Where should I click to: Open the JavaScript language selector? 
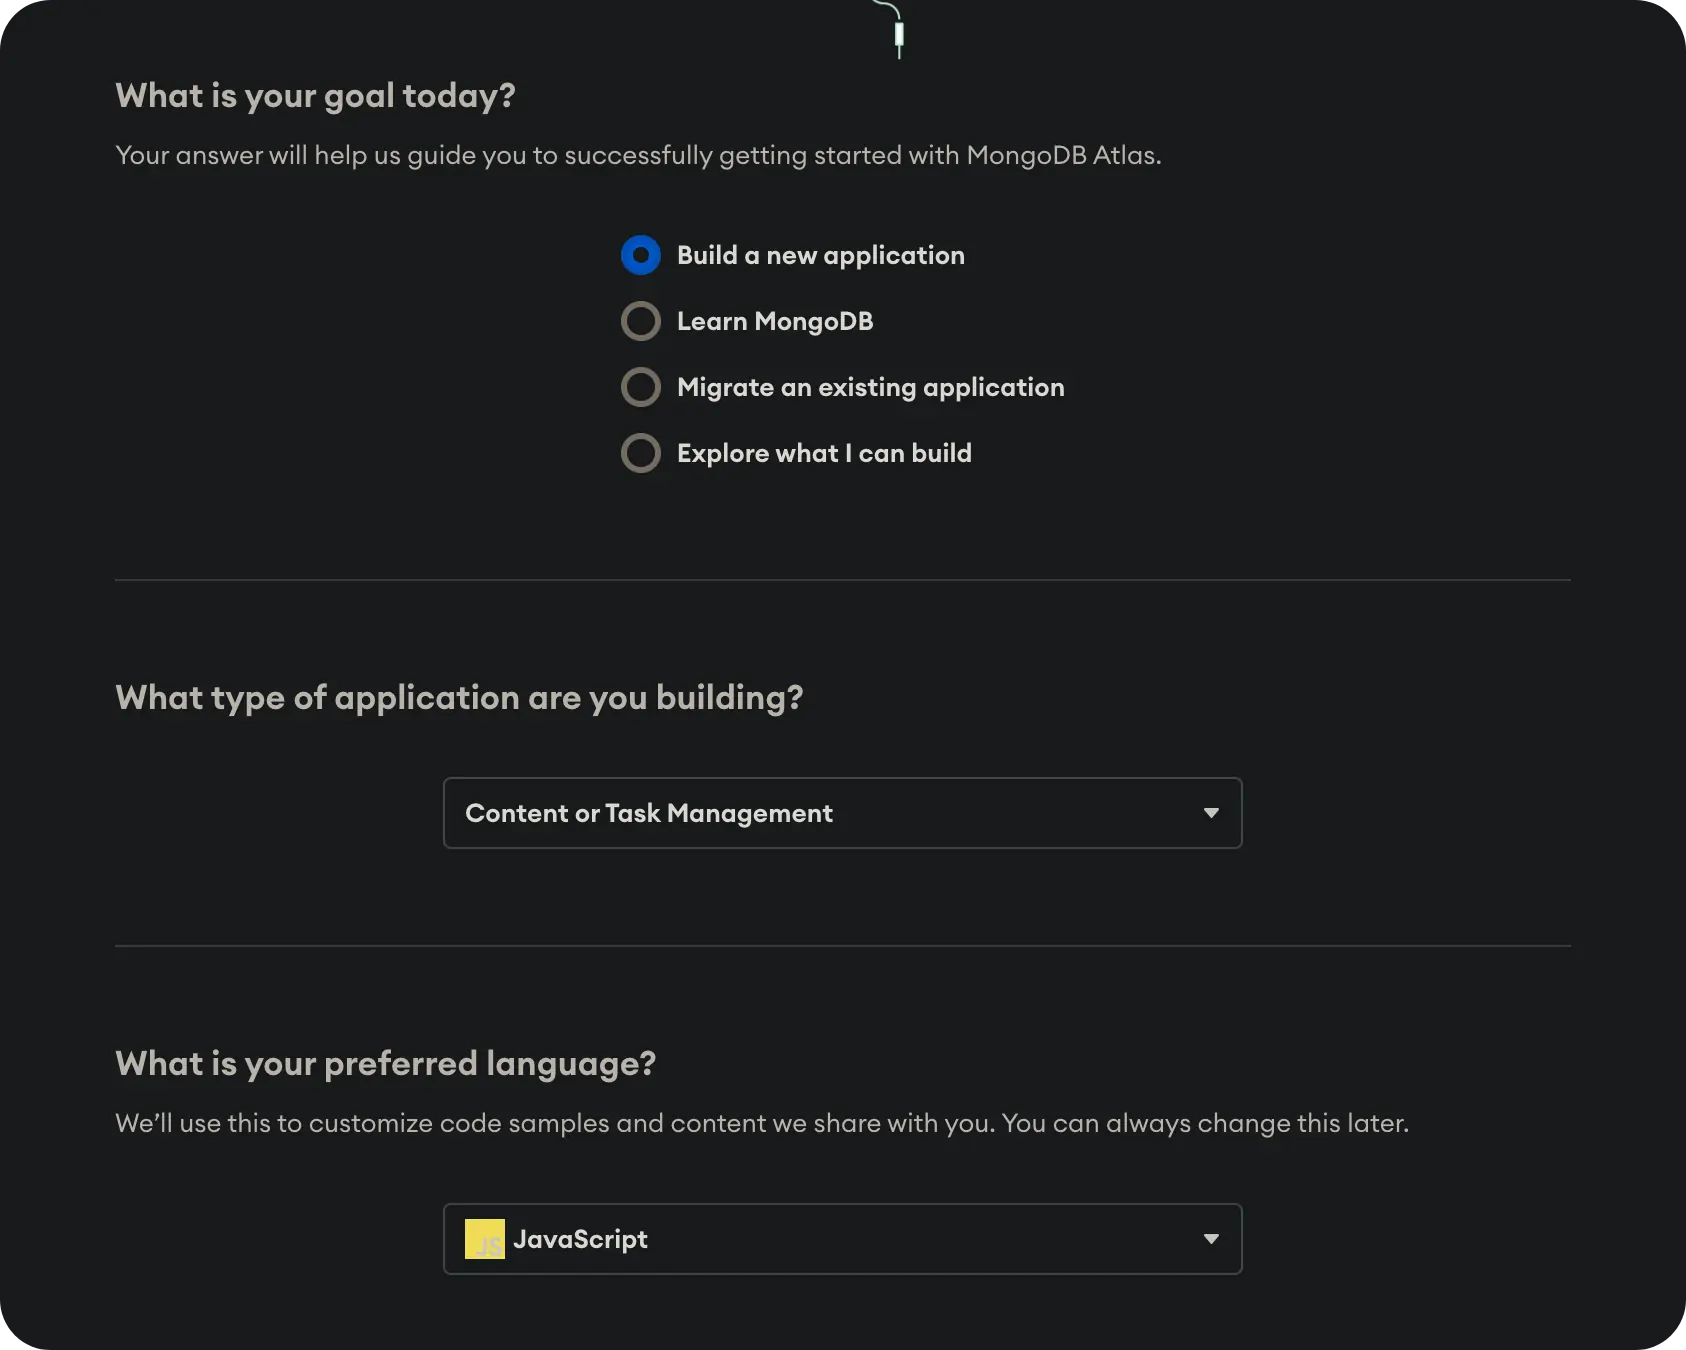[842, 1239]
